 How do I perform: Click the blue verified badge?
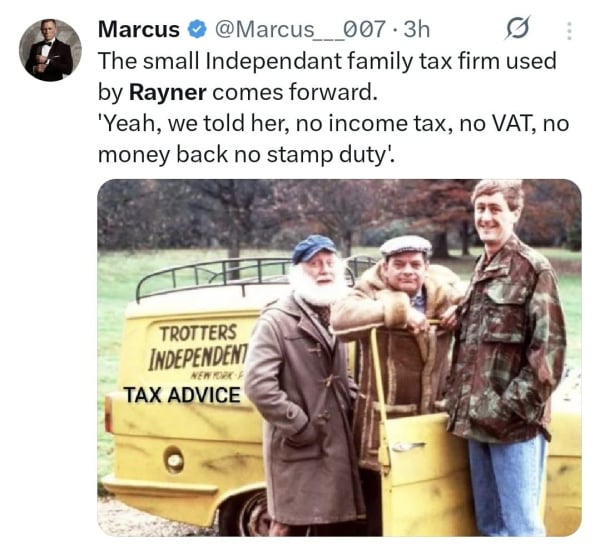(197, 29)
